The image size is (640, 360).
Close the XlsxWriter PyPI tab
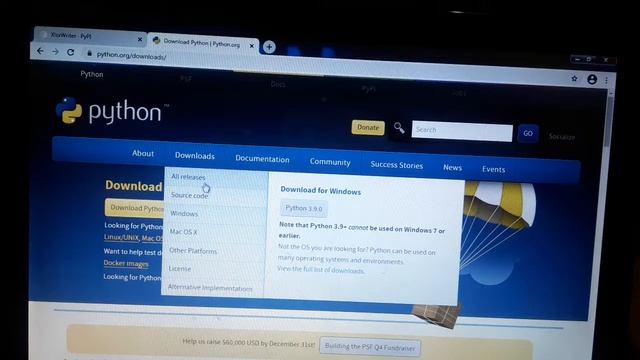click(x=140, y=39)
